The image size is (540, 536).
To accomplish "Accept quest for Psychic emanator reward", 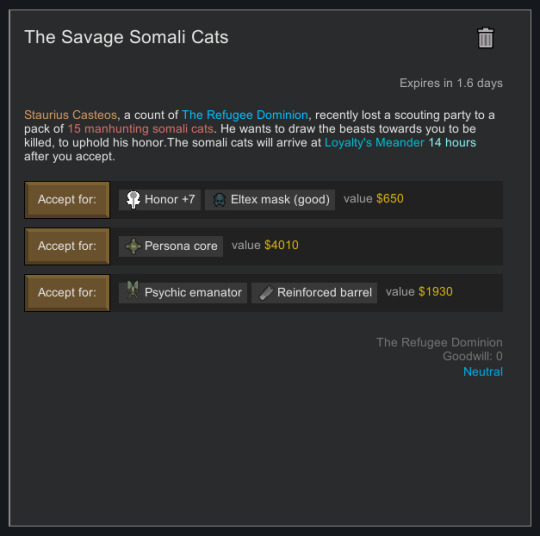I will 67,293.
